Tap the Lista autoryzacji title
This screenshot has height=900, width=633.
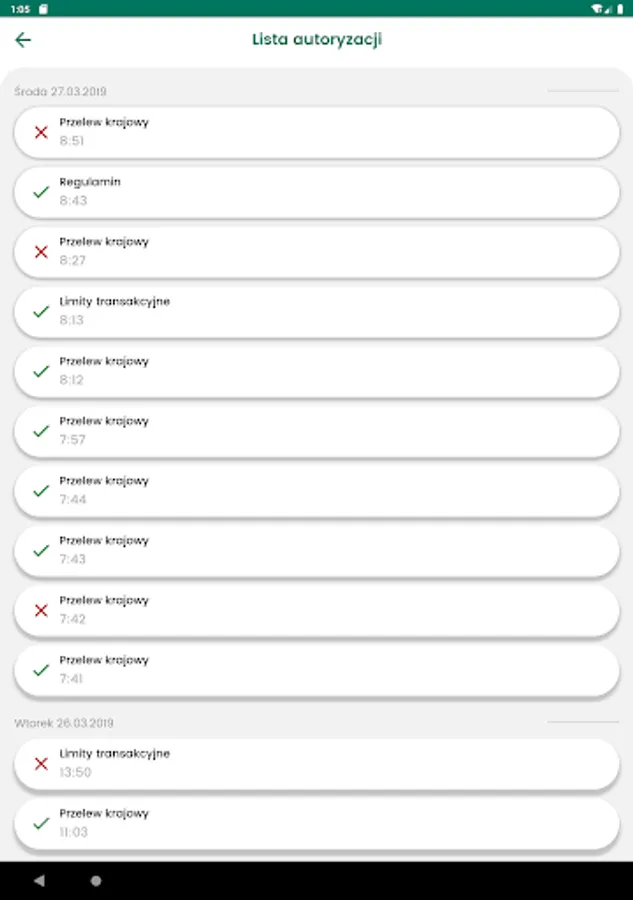click(316, 40)
